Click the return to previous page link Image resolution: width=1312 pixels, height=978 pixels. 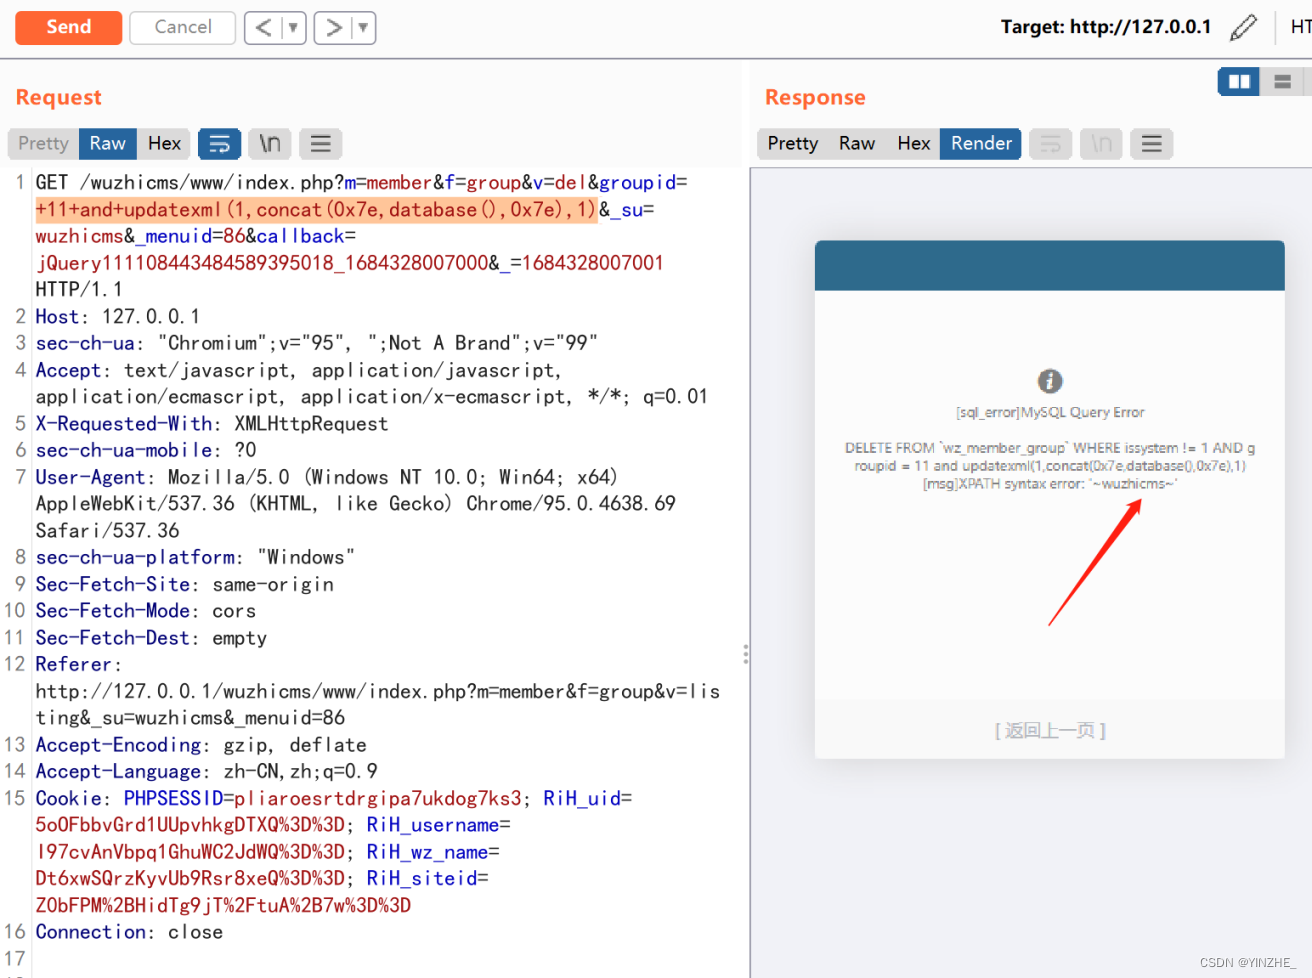tap(1050, 731)
